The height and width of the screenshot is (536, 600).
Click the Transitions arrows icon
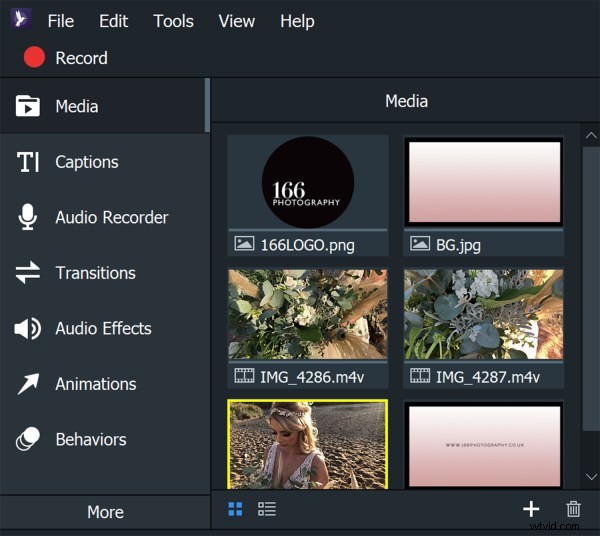coord(28,272)
